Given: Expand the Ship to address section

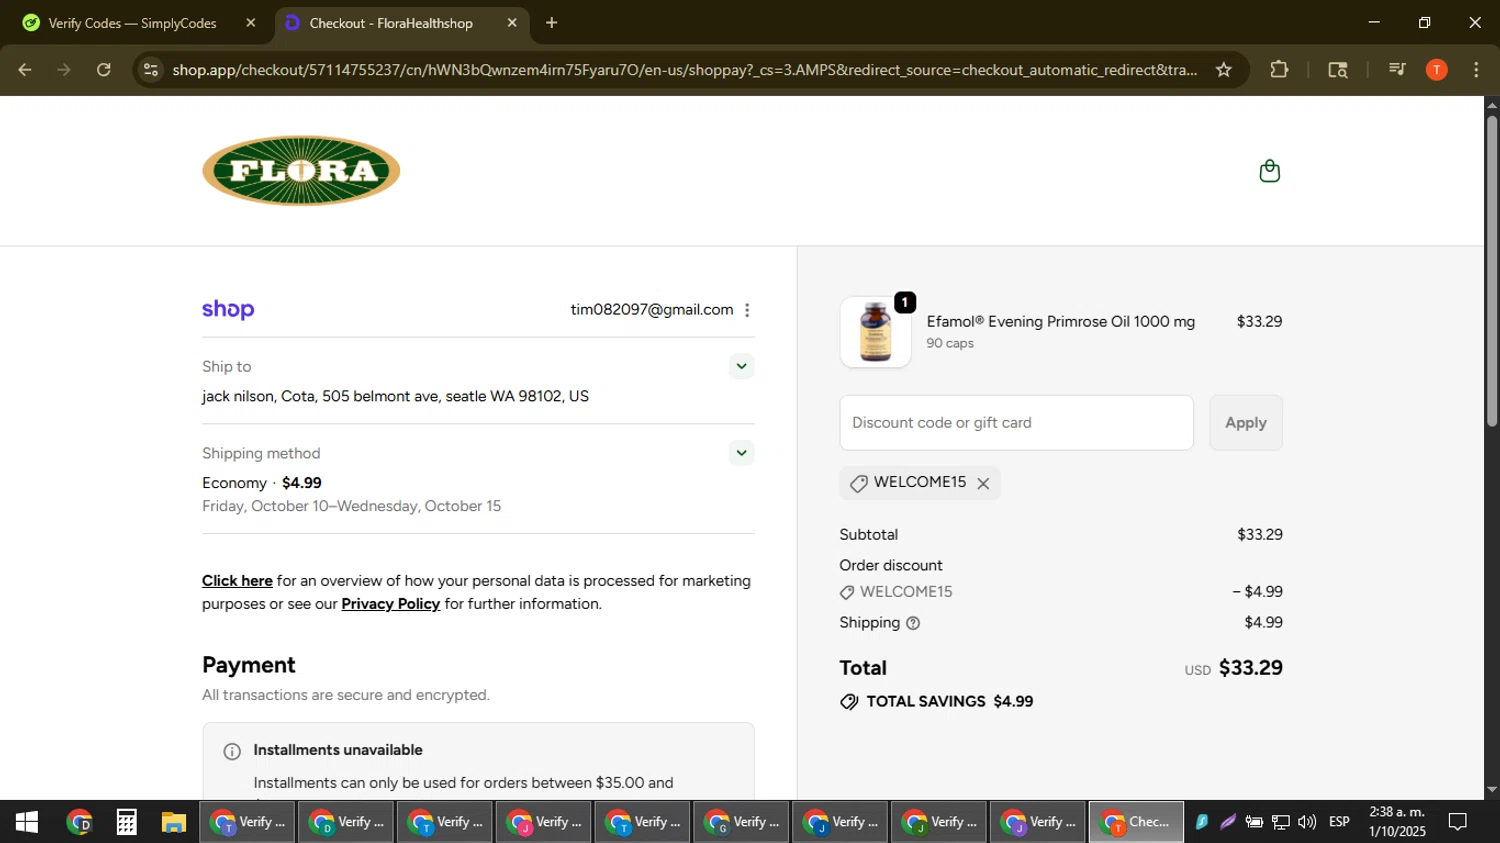Looking at the screenshot, I should point(741,366).
